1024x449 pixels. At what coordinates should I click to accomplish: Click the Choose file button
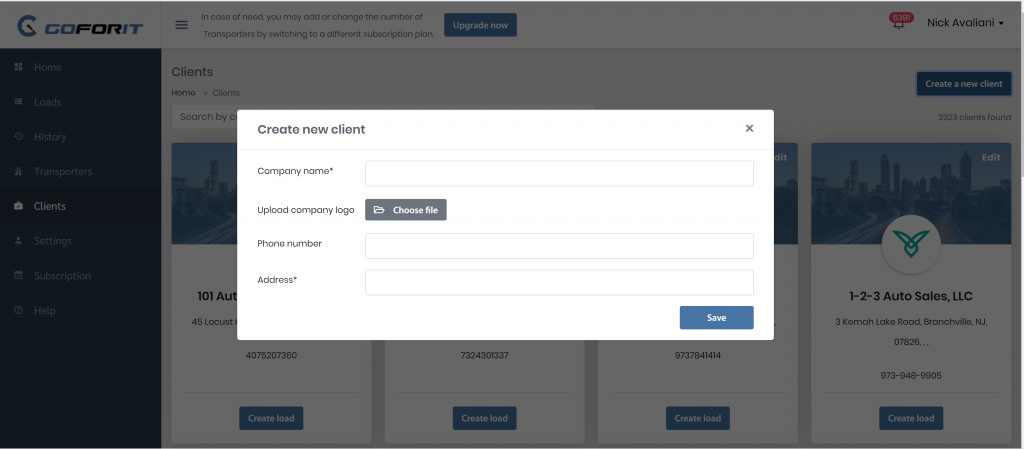pyautogui.click(x=406, y=210)
